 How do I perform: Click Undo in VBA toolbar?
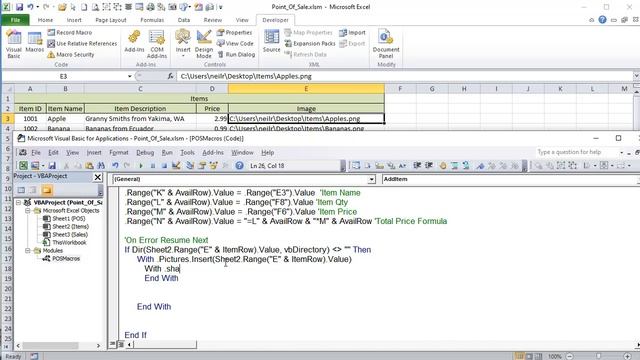click(x=116, y=166)
